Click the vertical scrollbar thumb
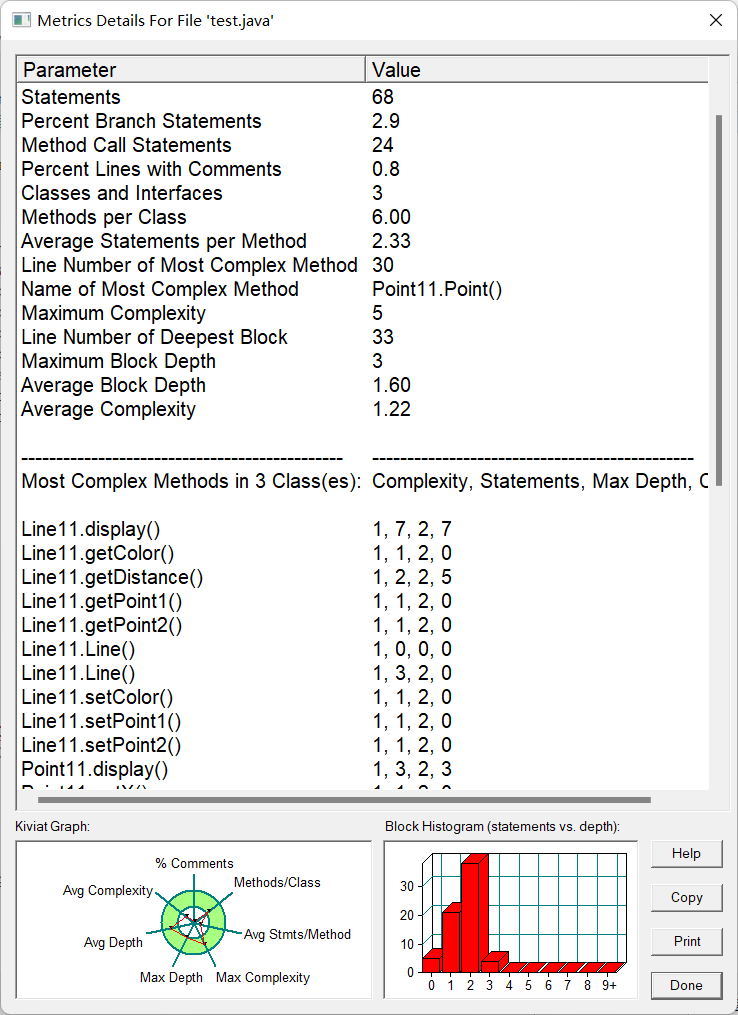This screenshot has height=1015, width=738. coord(718,301)
